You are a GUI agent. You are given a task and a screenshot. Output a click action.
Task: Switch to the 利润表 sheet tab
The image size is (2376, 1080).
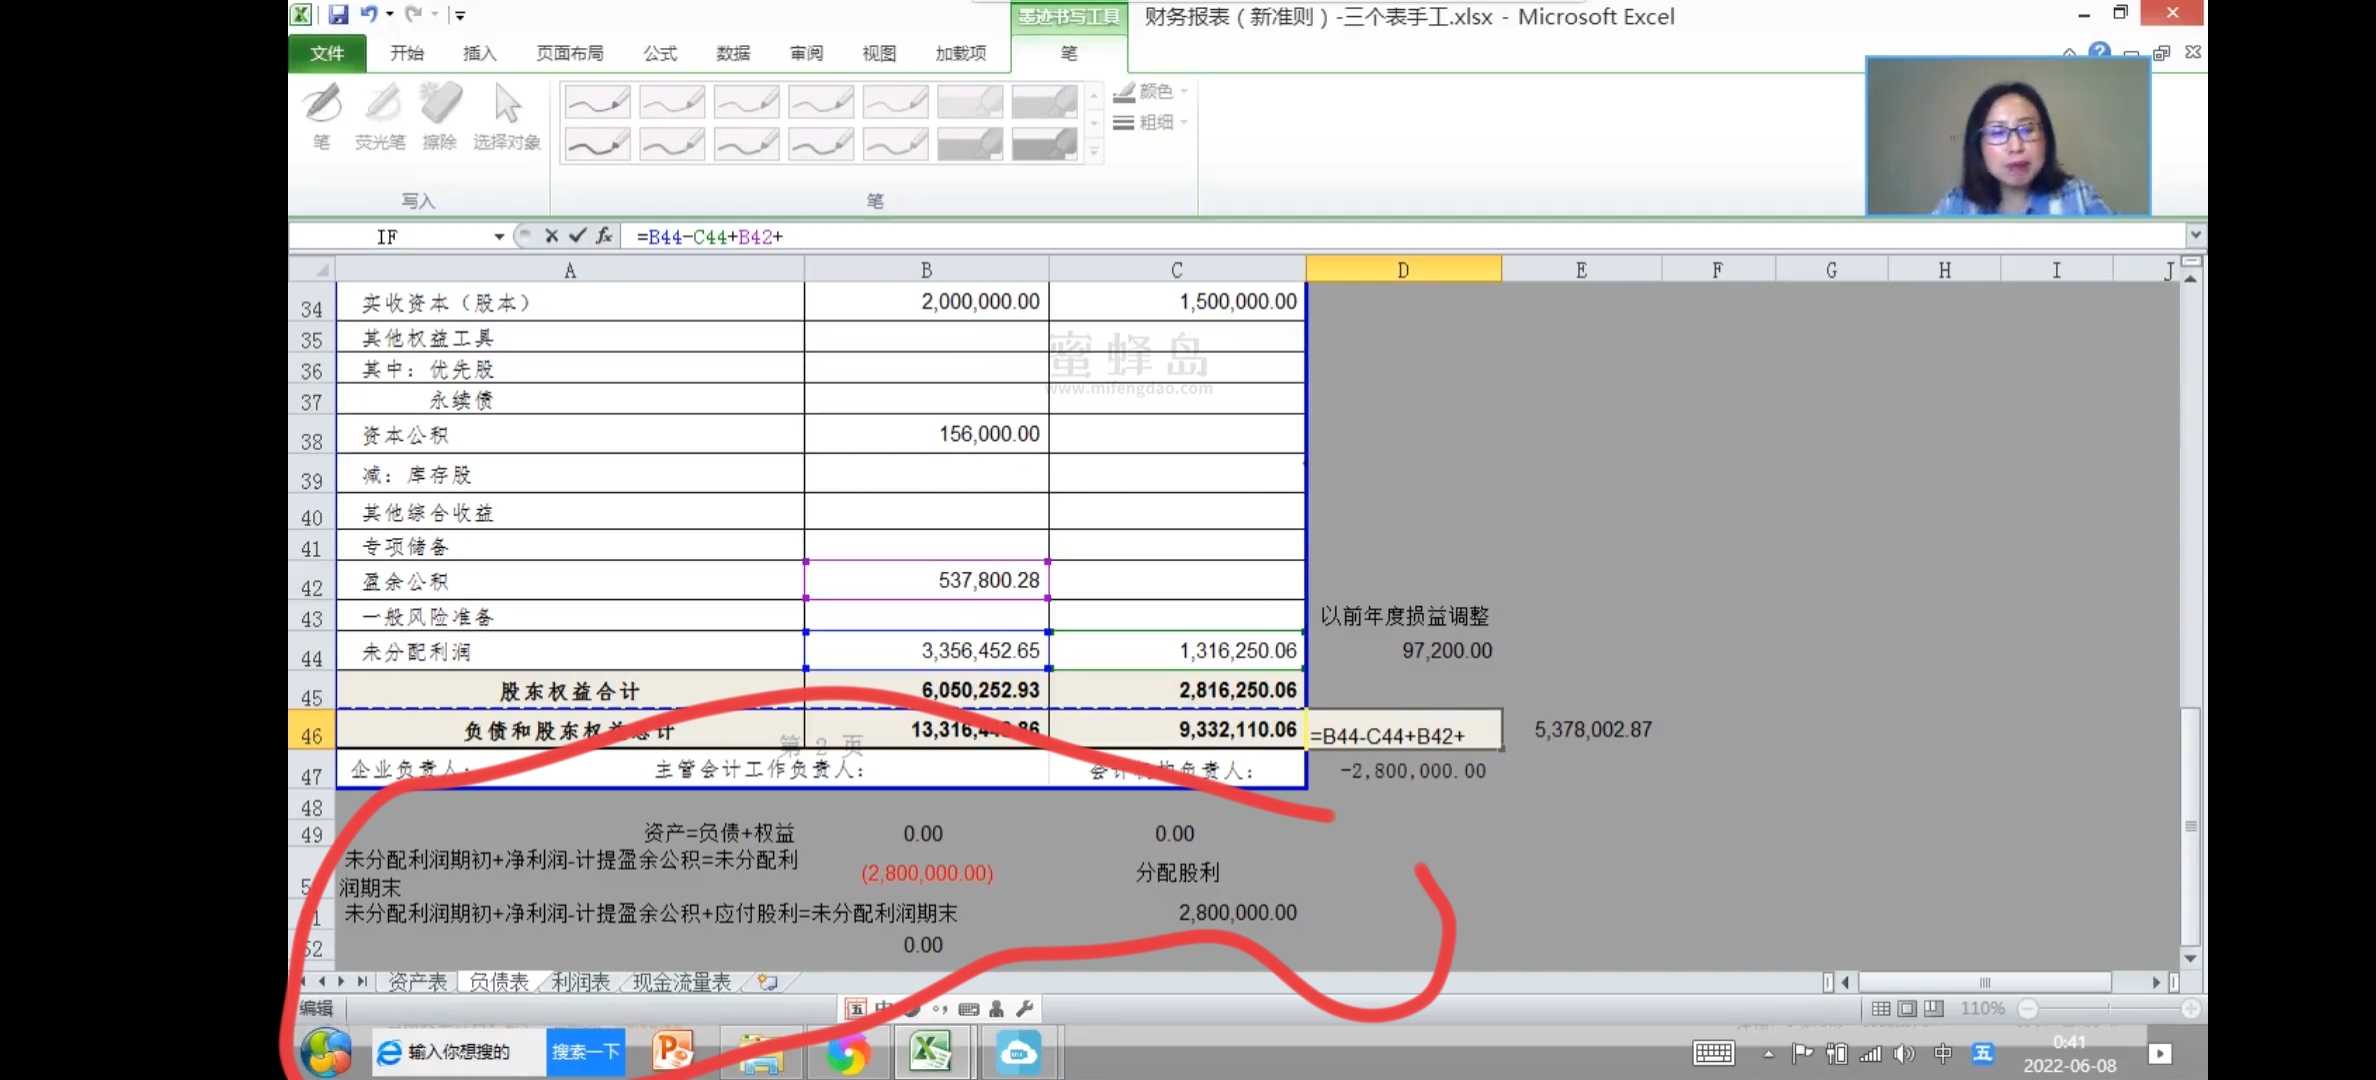point(580,982)
